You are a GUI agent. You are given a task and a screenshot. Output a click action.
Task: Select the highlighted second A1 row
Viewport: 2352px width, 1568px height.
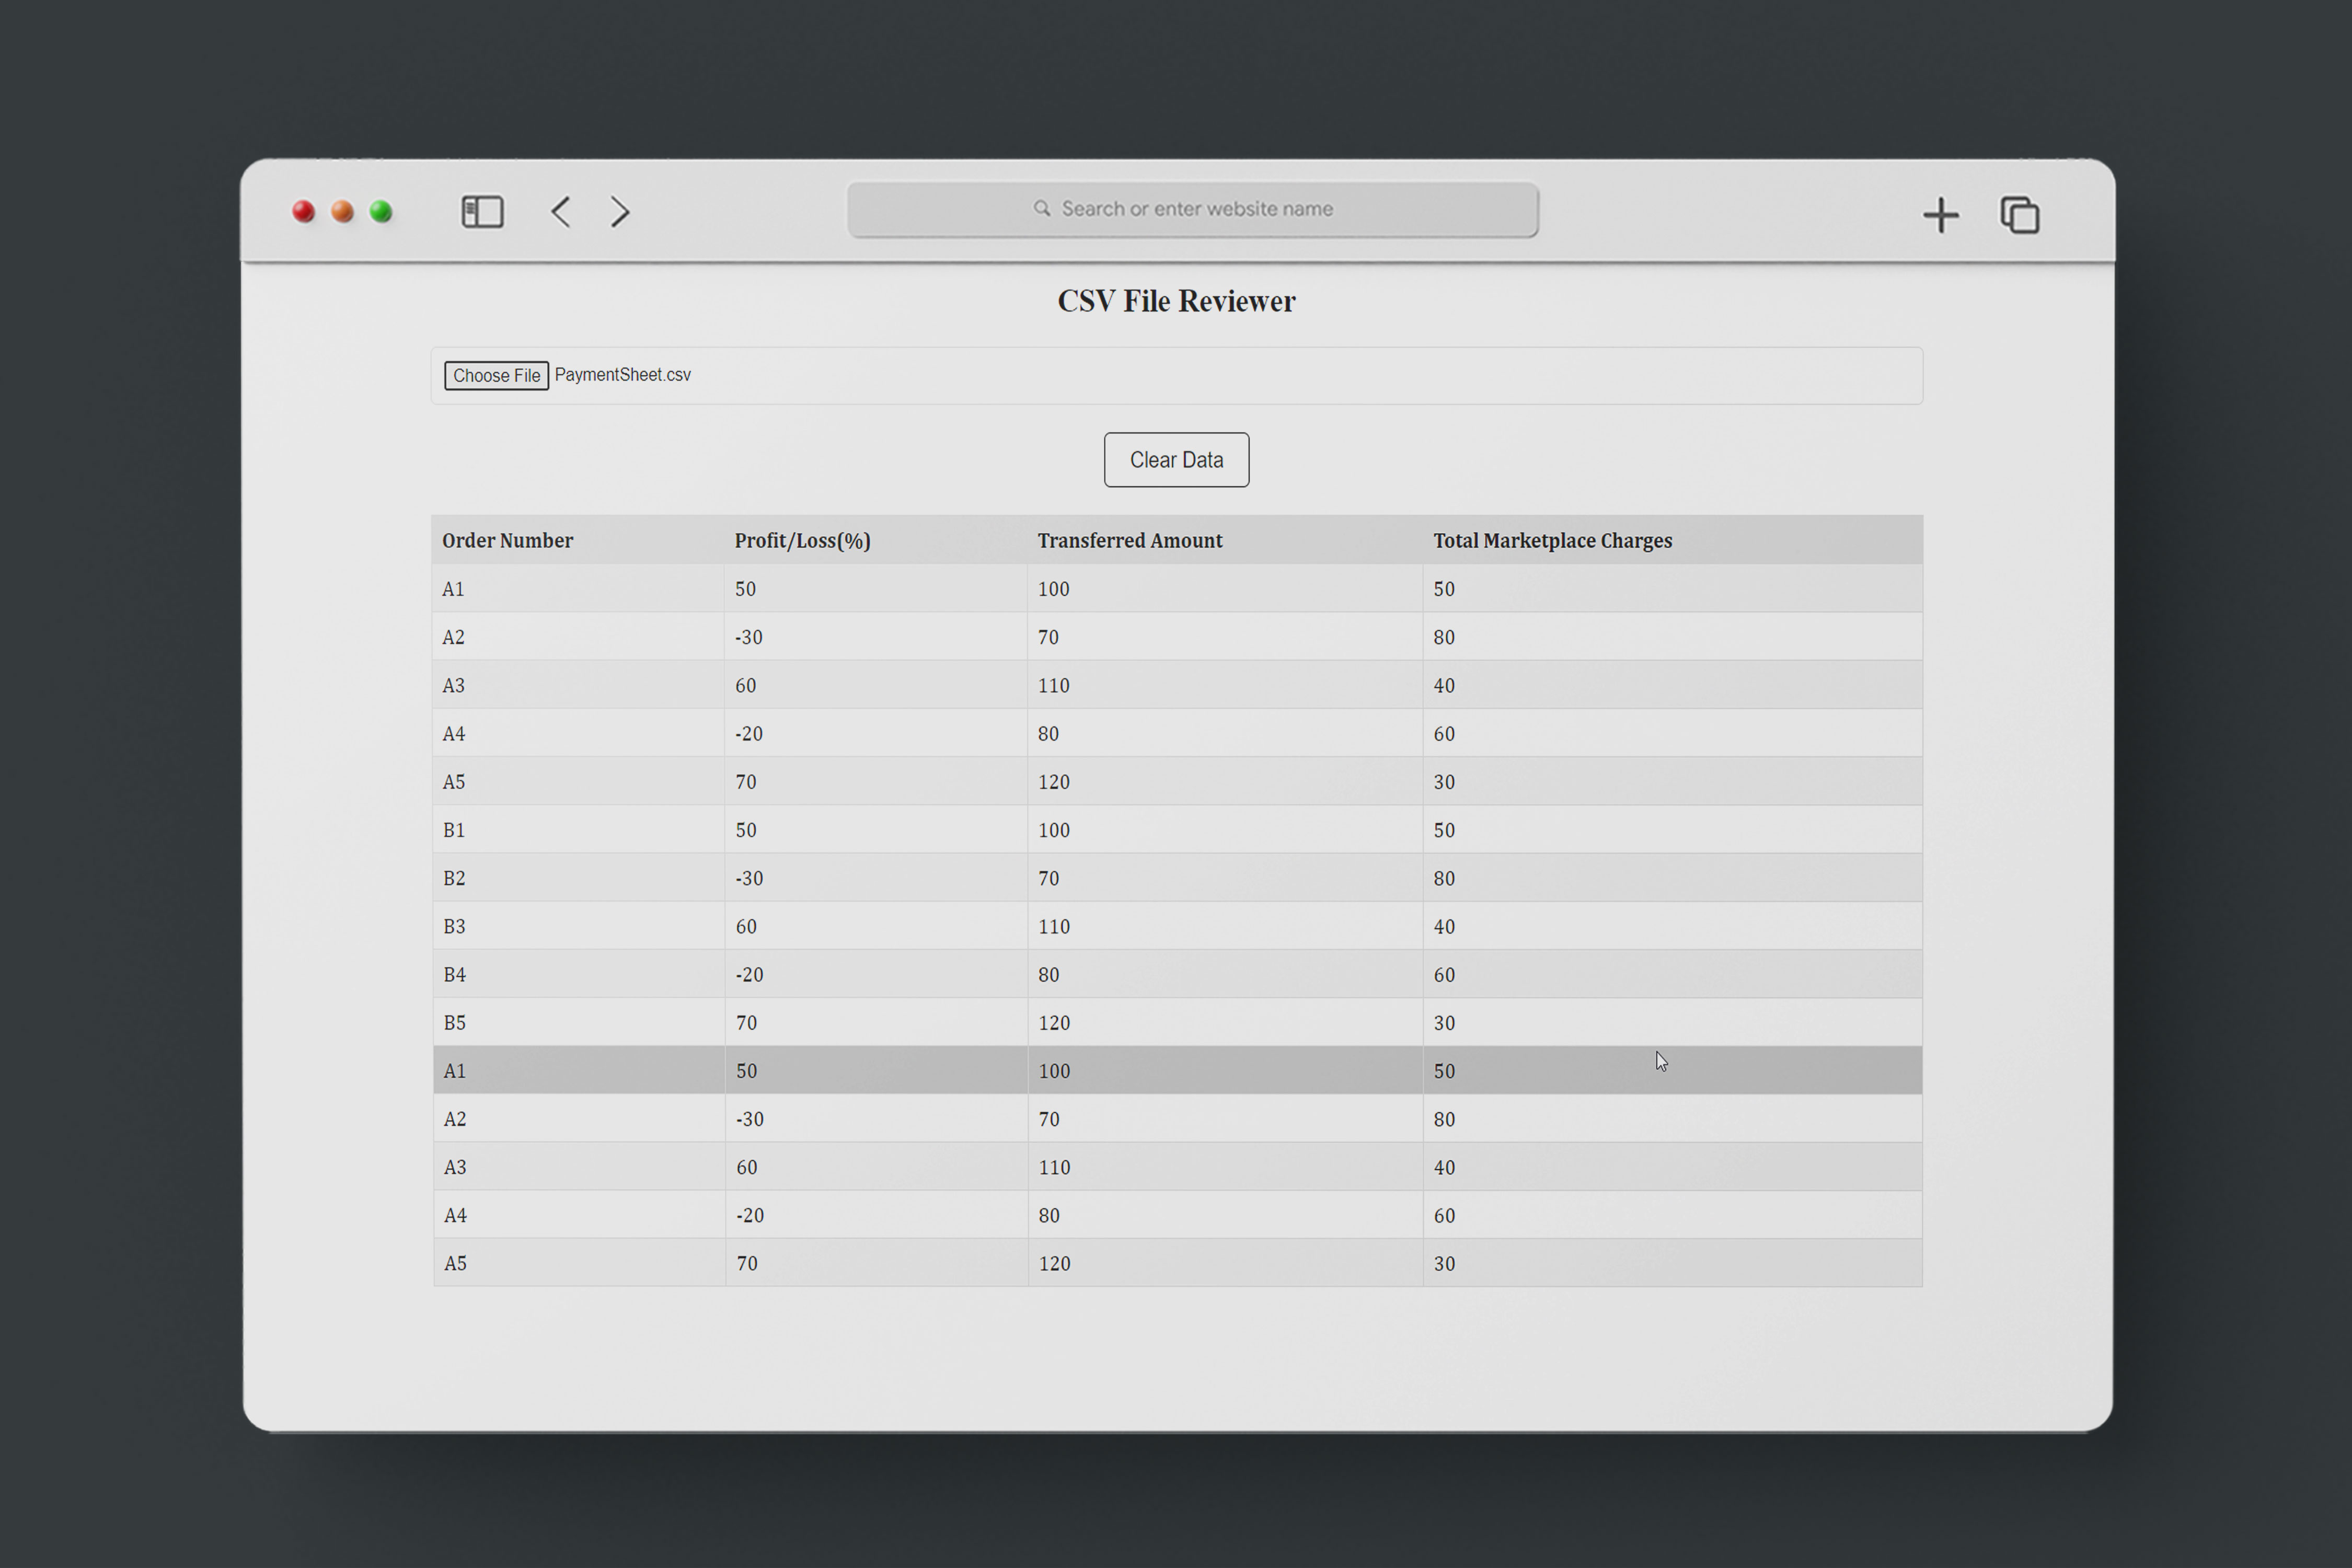pos(1176,1071)
